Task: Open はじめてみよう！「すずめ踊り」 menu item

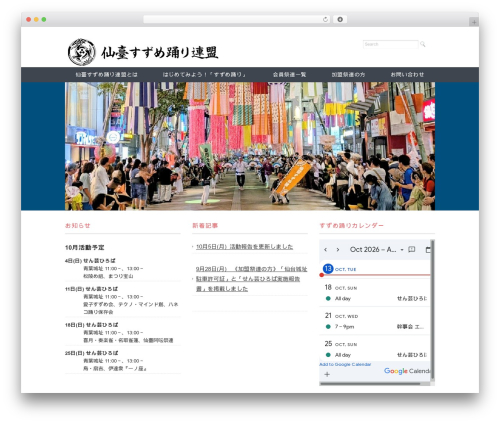Action: (204, 75)
